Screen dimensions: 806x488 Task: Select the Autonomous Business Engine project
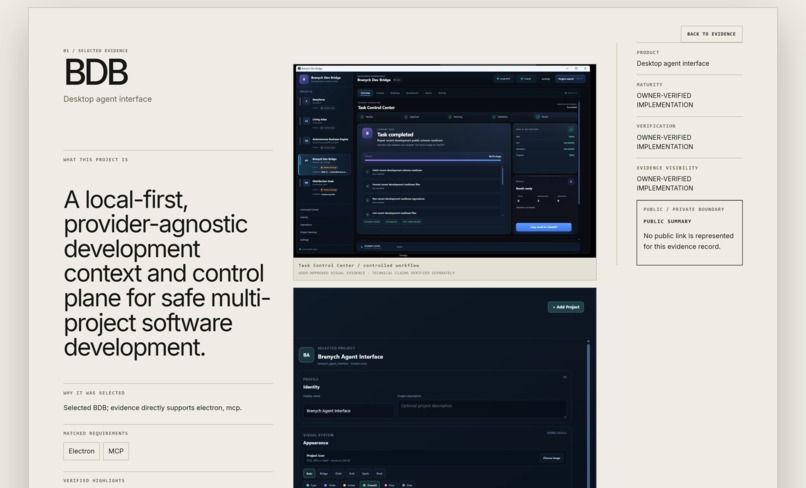pos(325,143)
